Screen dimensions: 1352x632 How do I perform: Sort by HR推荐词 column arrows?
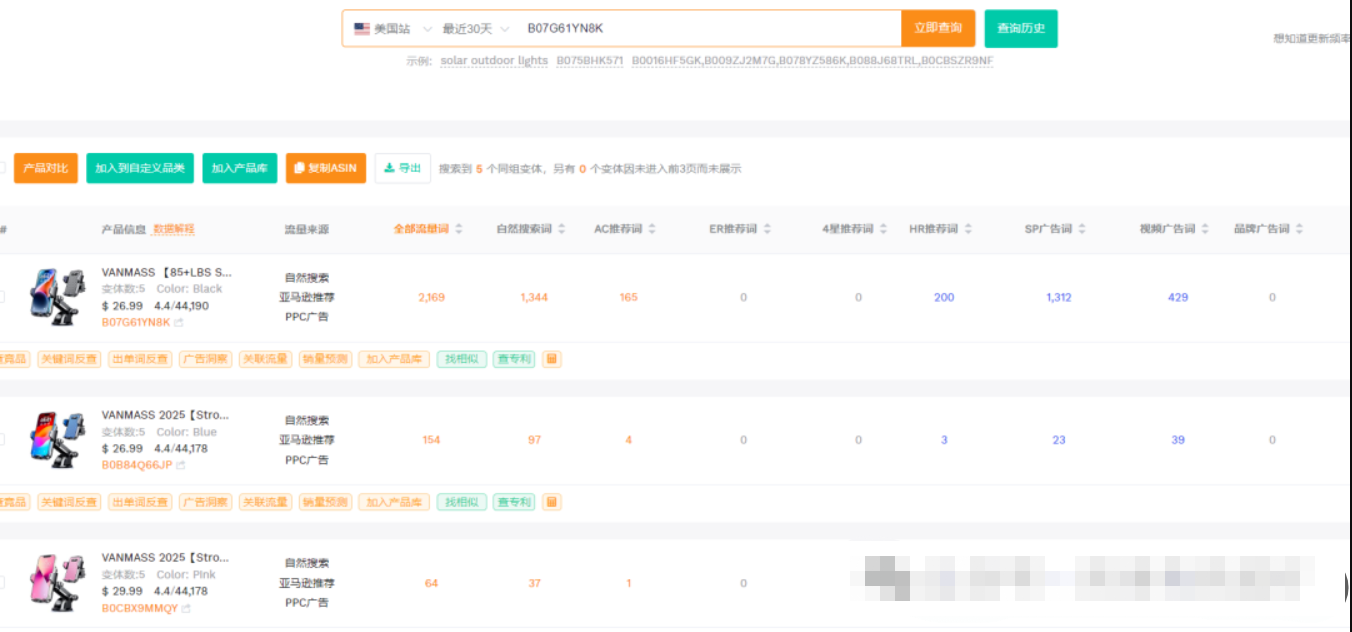click(x=968, y=229)
